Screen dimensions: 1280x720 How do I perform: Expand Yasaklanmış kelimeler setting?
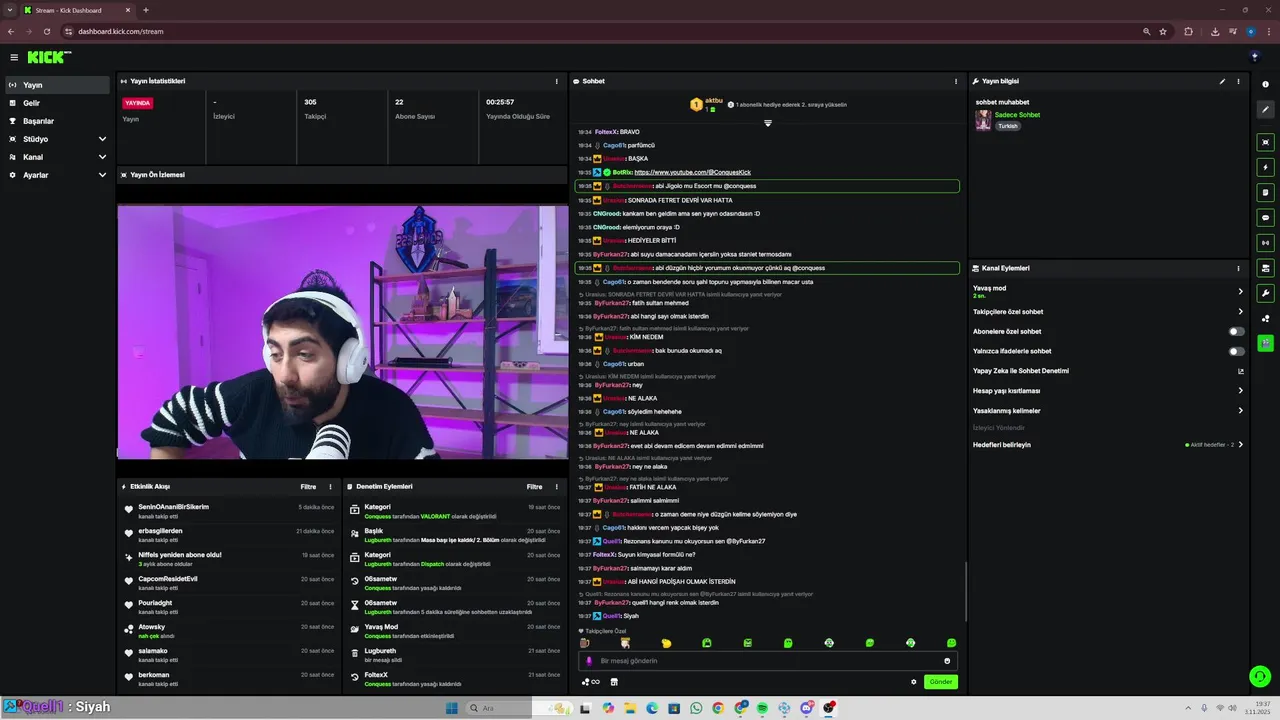(x=1108, y=411)
